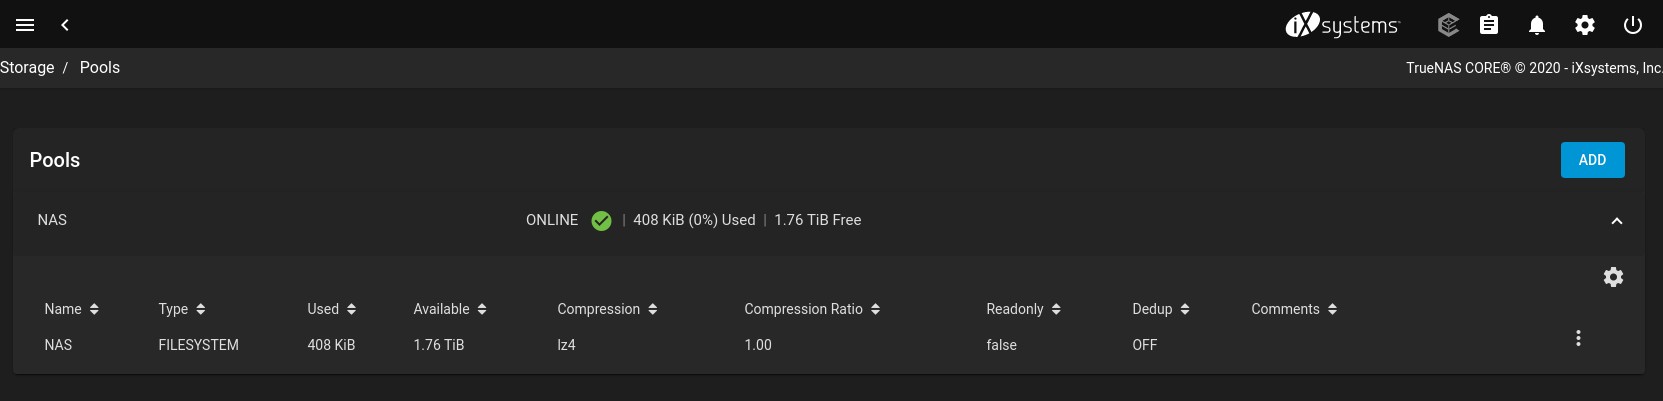Select the NAS FILESYSTEM dataset row
Screen dimensions: 1663x401
[198, 345]
